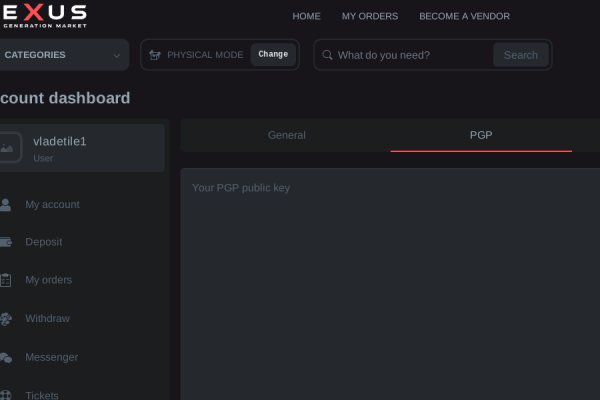
Task: Switch to the General tab
Action: click(287, 135)
